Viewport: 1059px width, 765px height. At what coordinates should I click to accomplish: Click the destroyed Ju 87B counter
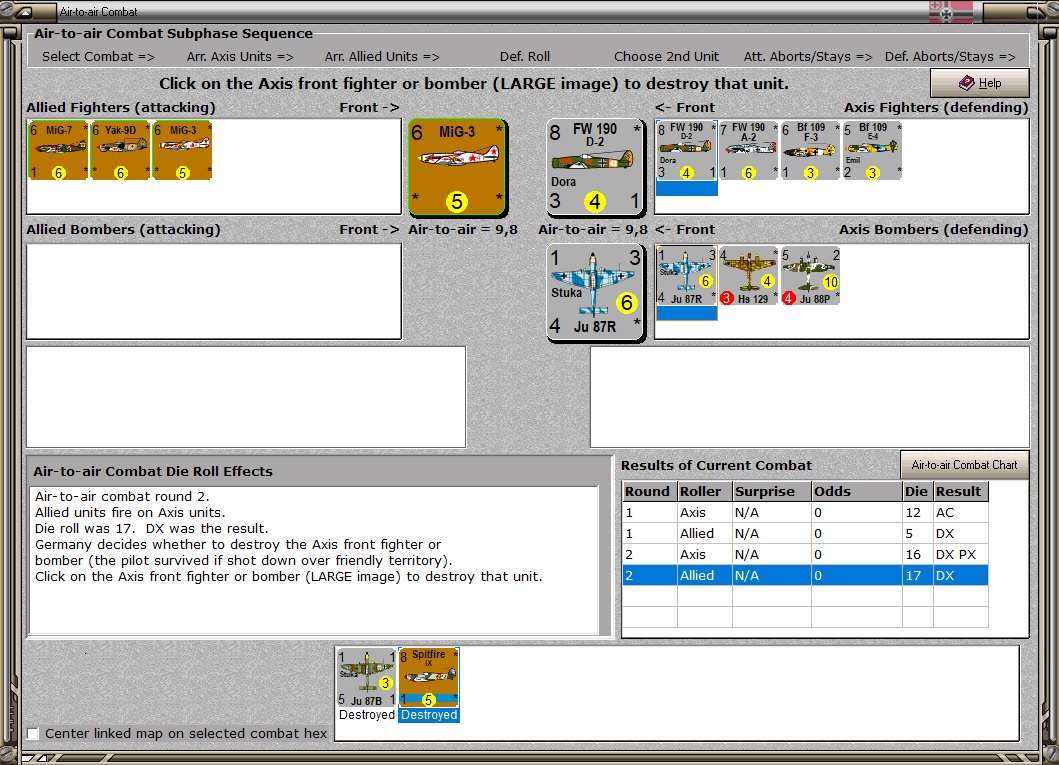[x=366, y=677]
